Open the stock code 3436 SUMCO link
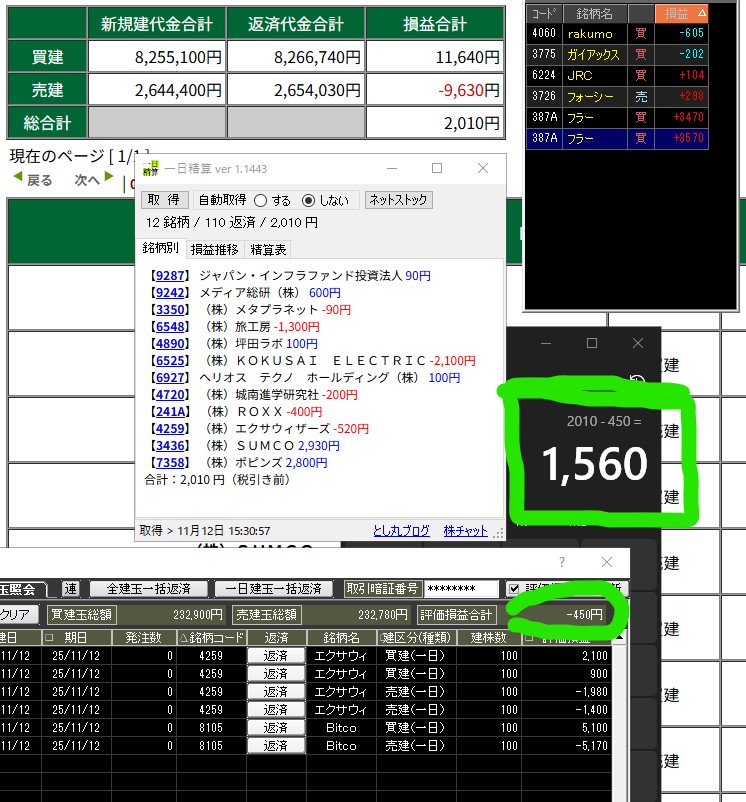The height and width of the screenshot is (802, 746). (163, 444)
